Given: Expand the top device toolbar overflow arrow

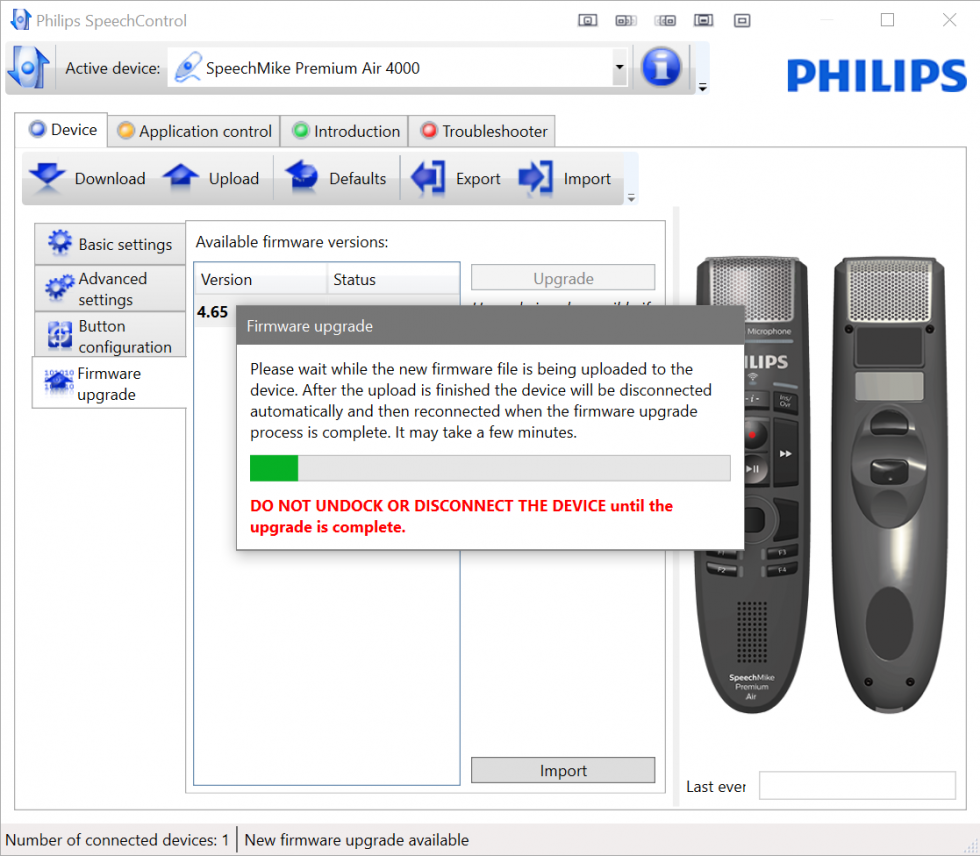Looking at the screenshot, I should (702, 88).
